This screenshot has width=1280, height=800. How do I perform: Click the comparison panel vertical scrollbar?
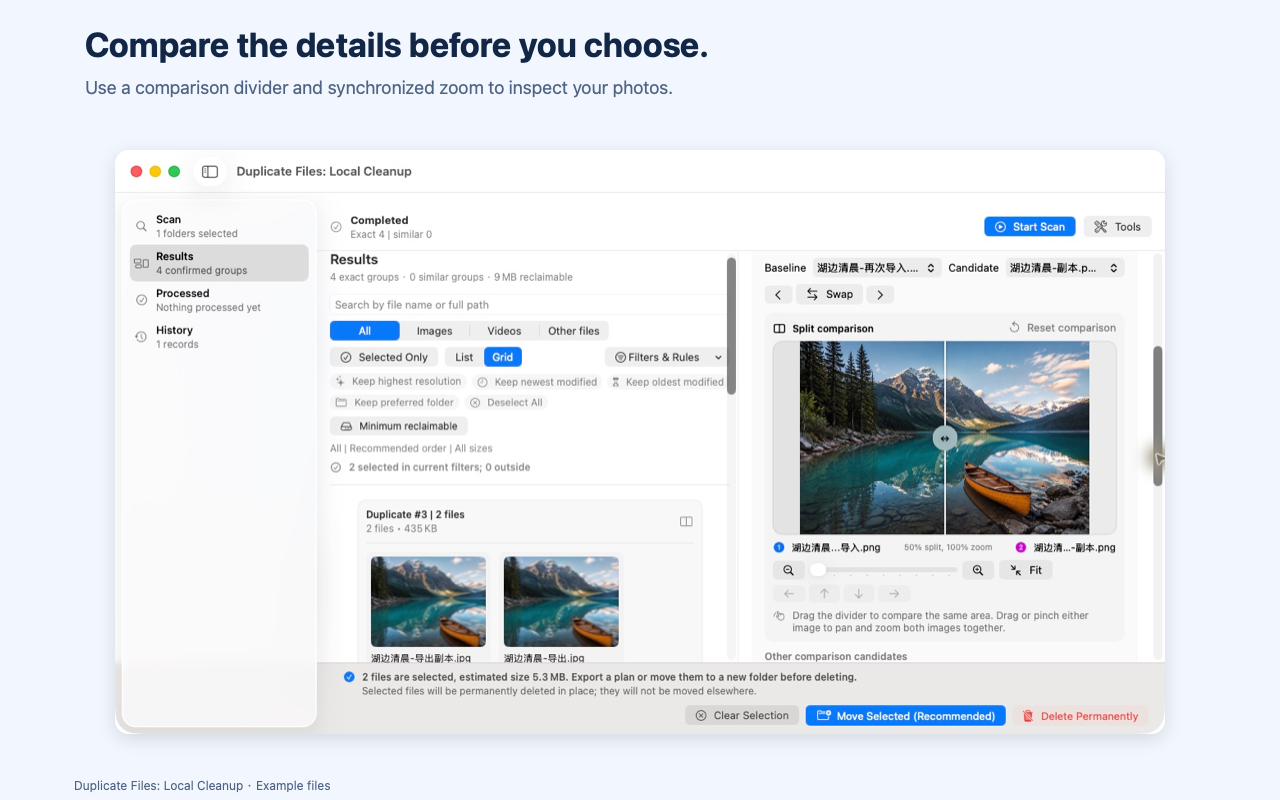1158,416
